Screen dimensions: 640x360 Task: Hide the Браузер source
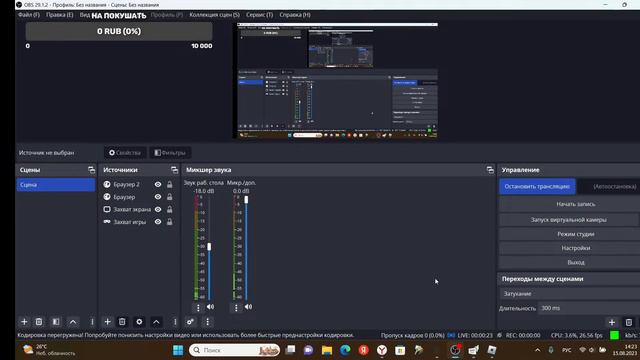pyautogui.click(x=158, y=197)
